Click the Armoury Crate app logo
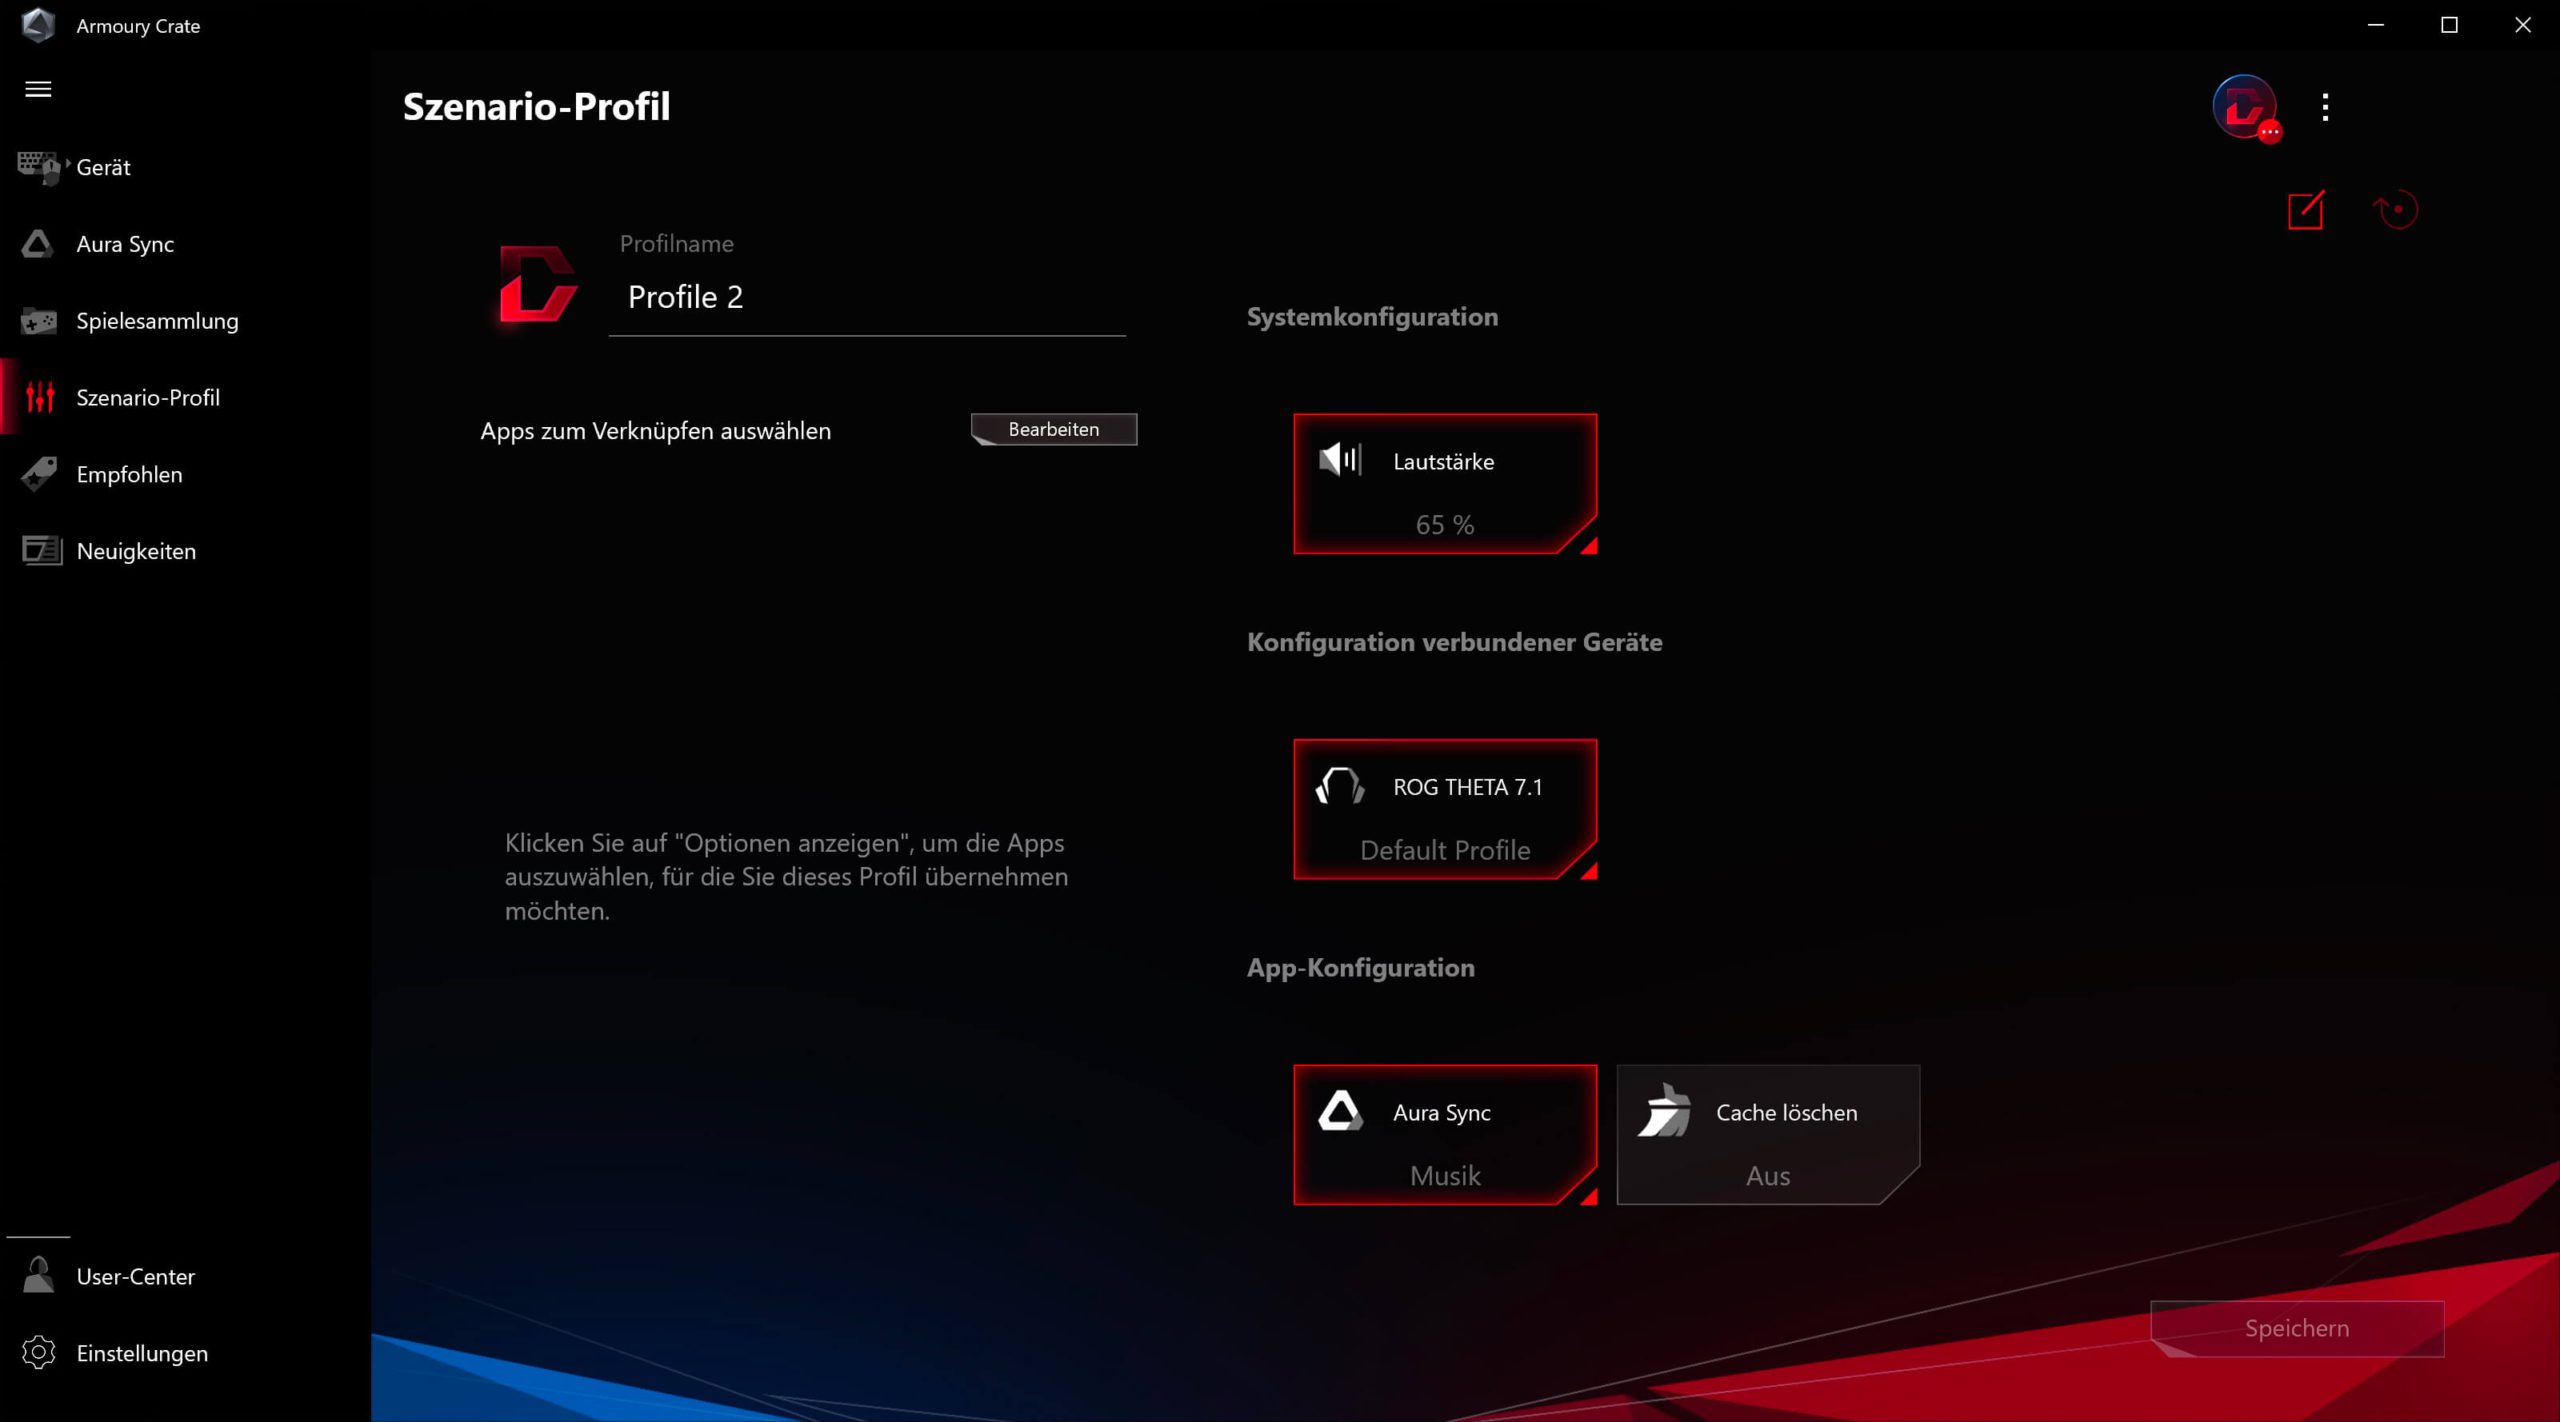Image resolution: width=2560 pixels, height=1422 pixels. tap(38, 25)
